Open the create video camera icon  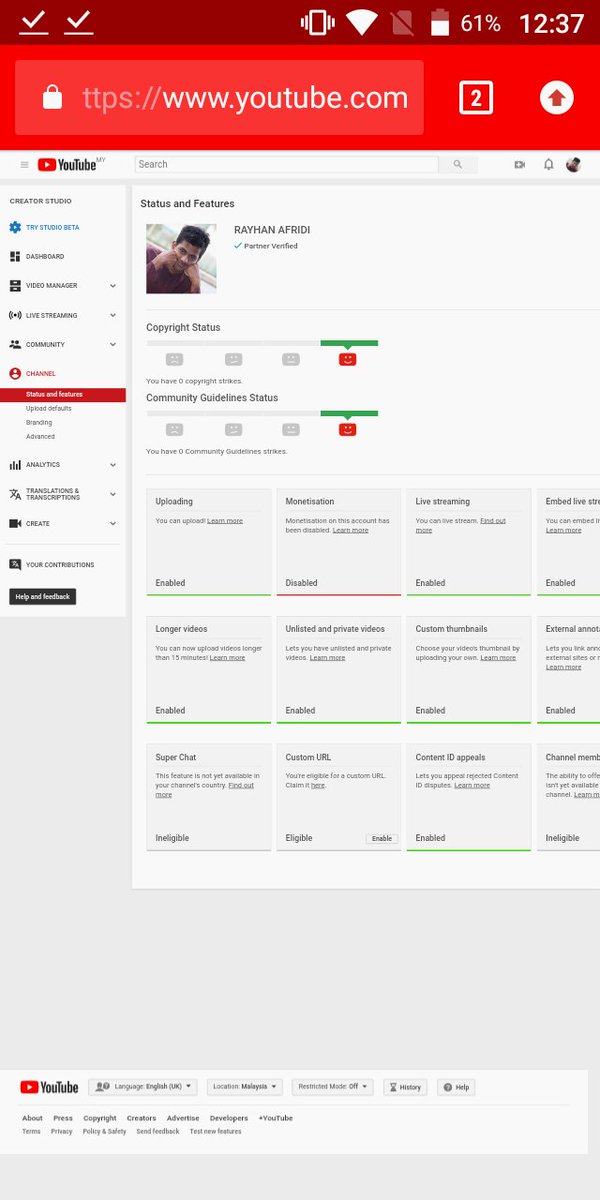point(519,165)
